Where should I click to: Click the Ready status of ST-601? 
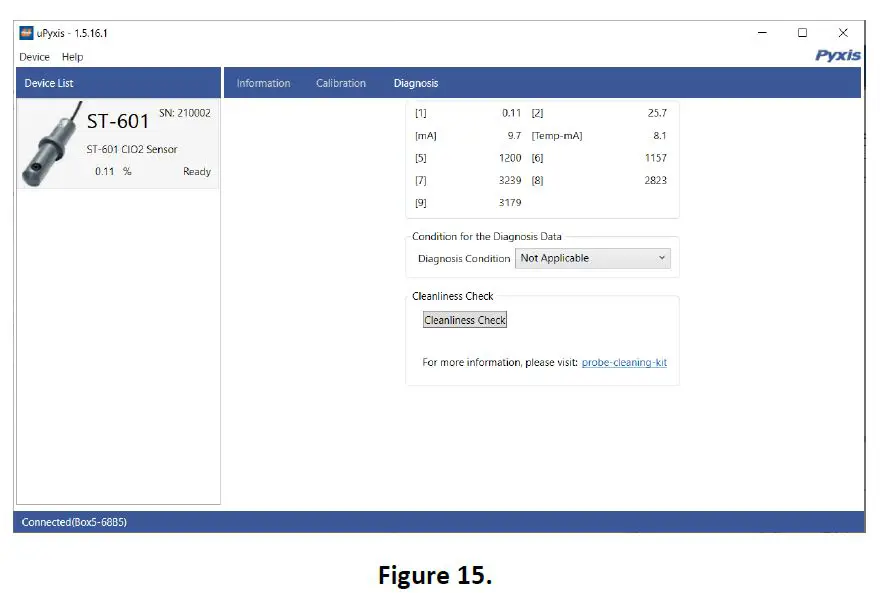click(197, 171)
